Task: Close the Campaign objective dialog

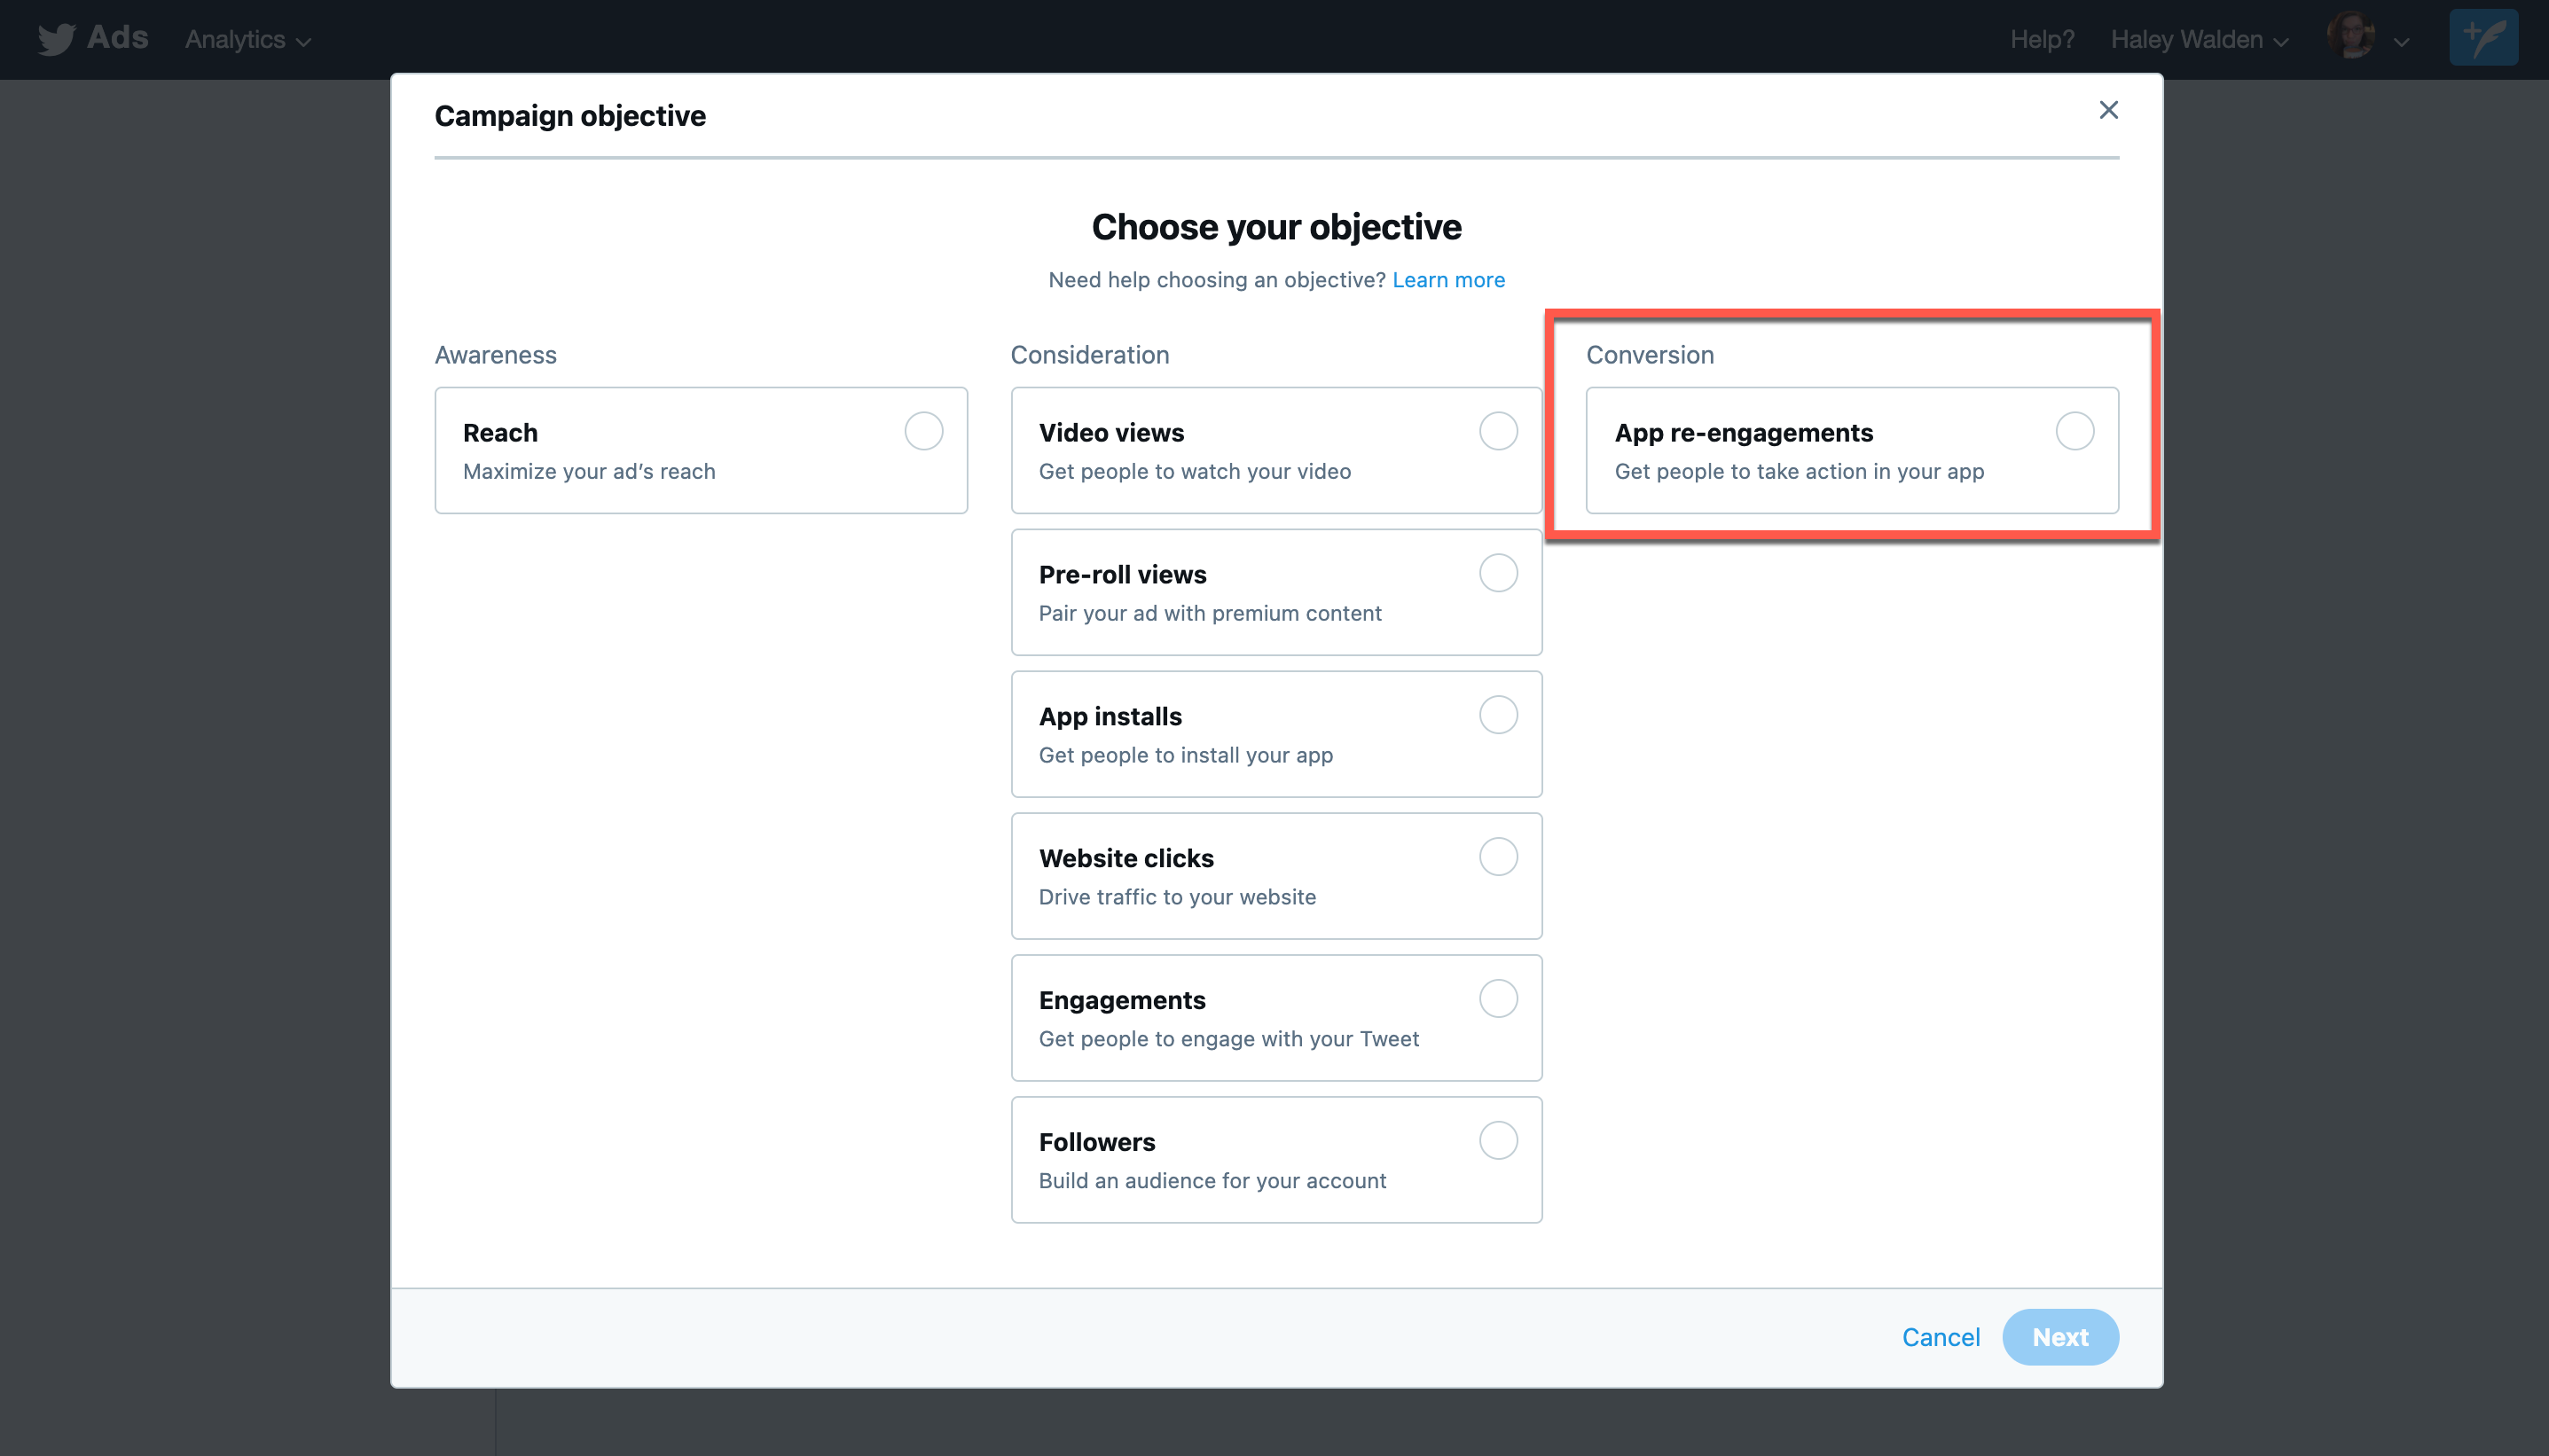Action: 2108,110
